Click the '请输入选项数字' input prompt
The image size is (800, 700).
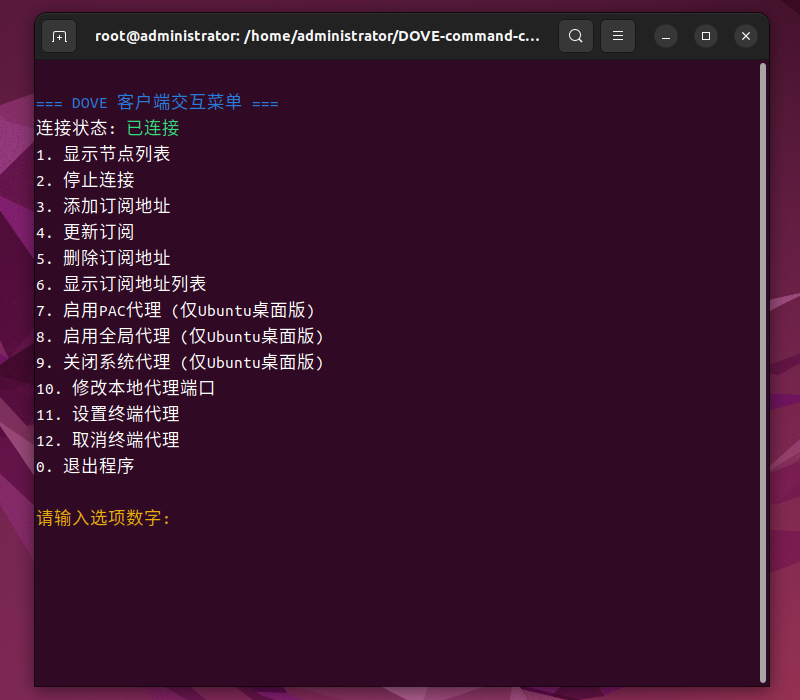pyautogui.click(x=104, y=518)
